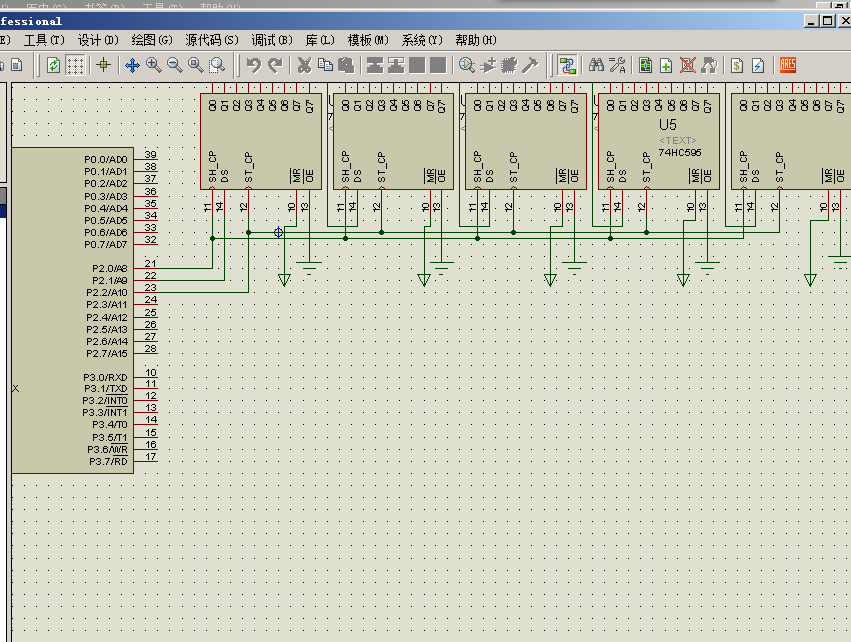This screenshot has width=851, height=642.
Task: Click the Zoom to Area icon
Action: tap(217, 66)
